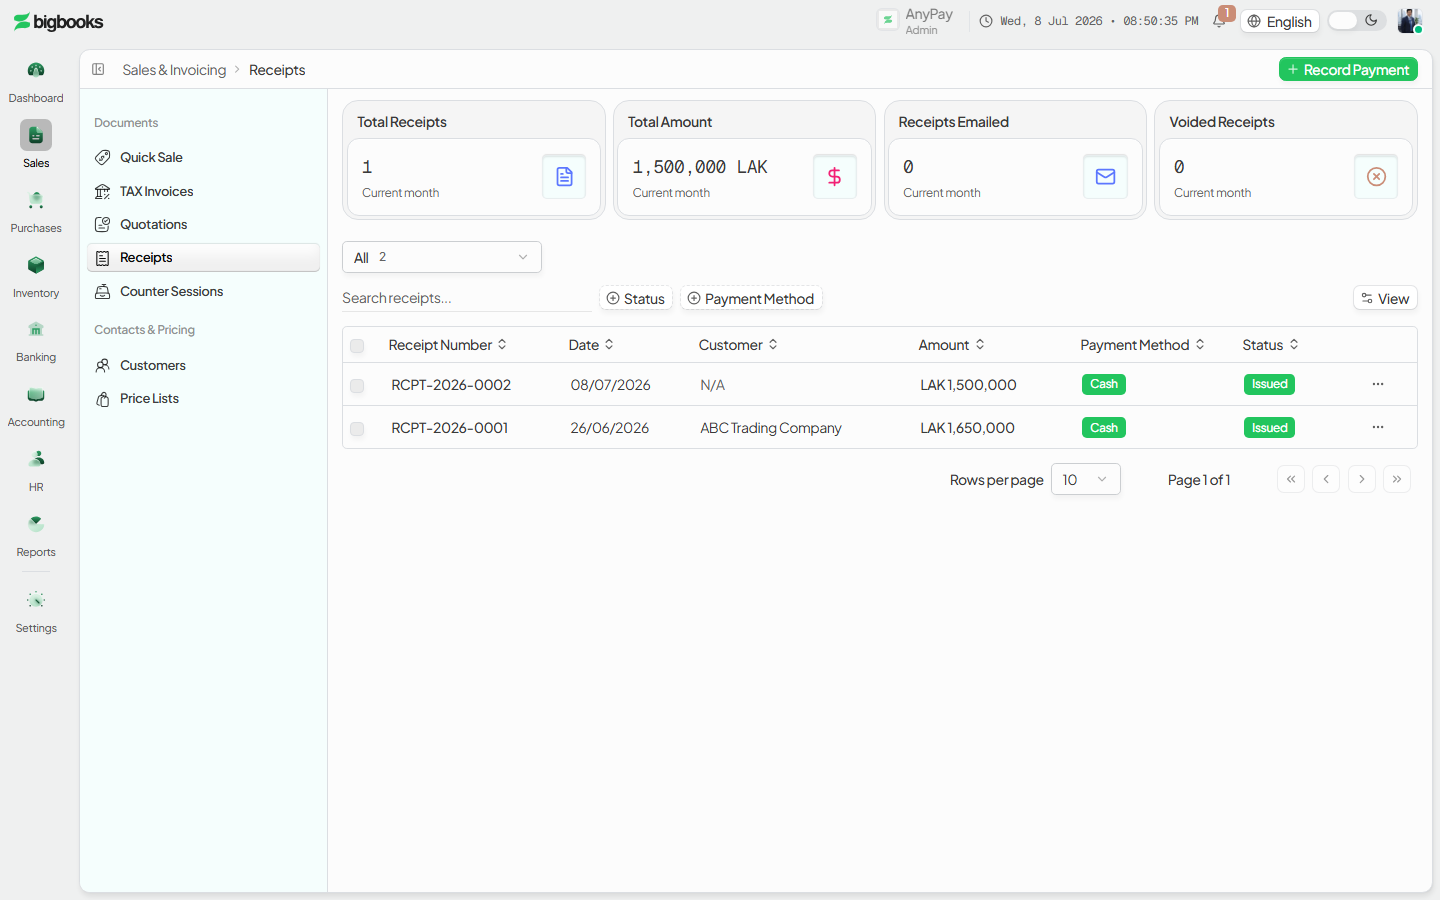The width and height of the screenshot is (1440, 900).
Task: Sort by Status column header
Action: tap(1270, 345)
